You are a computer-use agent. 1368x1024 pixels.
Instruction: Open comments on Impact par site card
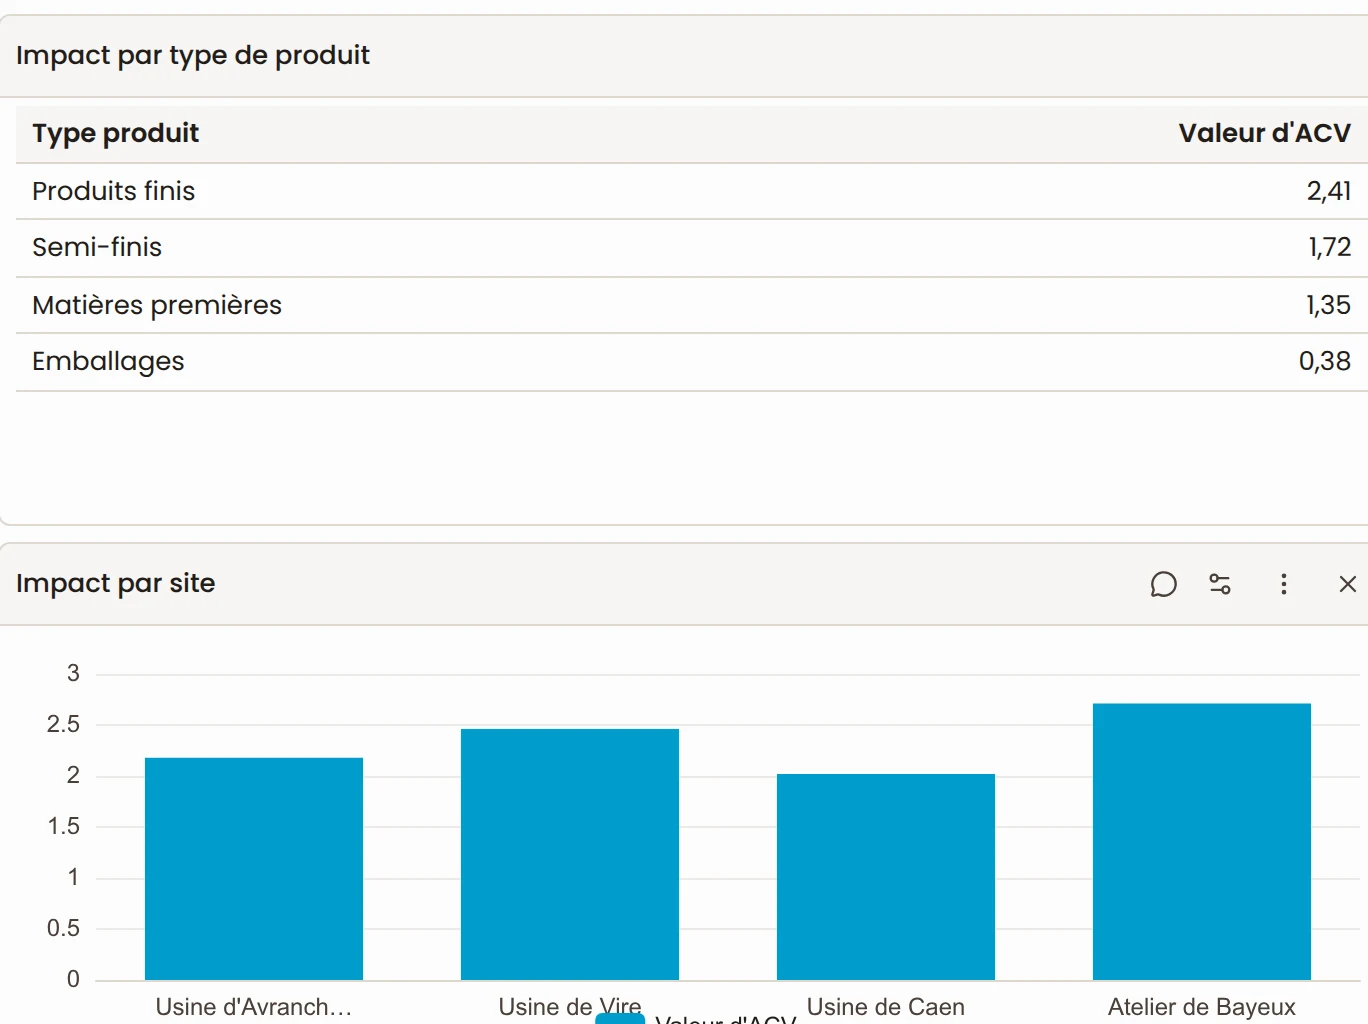point(1163,584)
